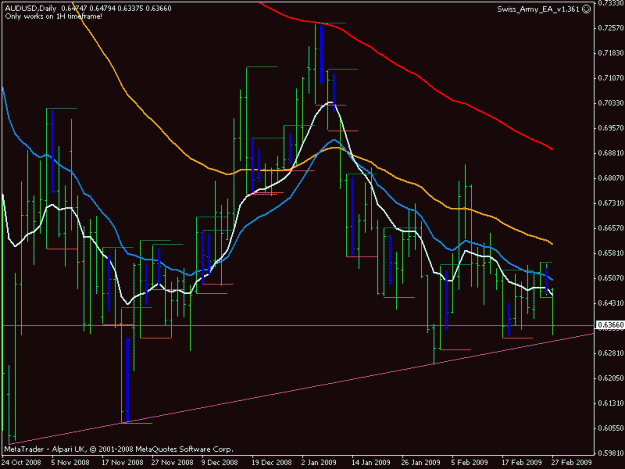
Task: Click the 0.62050 price scale value
Action: coord(611,378)
